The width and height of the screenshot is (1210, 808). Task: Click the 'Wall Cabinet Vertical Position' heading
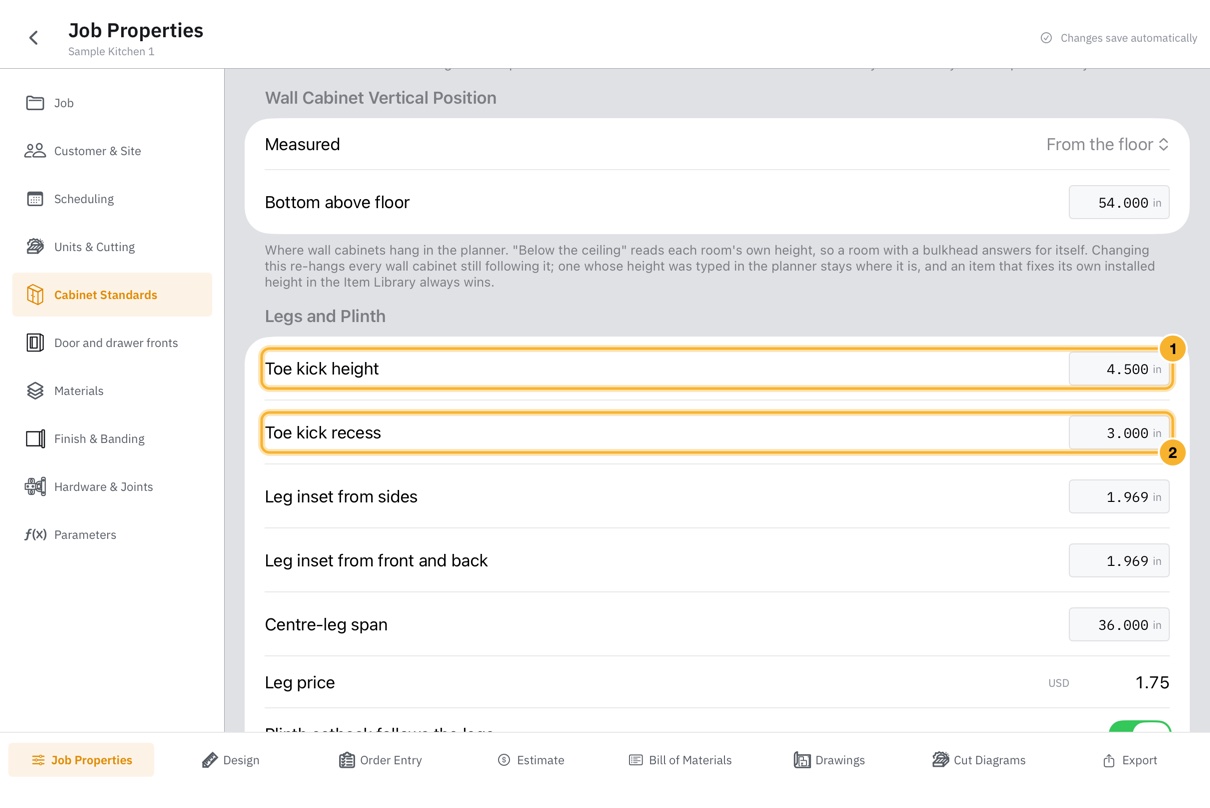tap(381, 98)
